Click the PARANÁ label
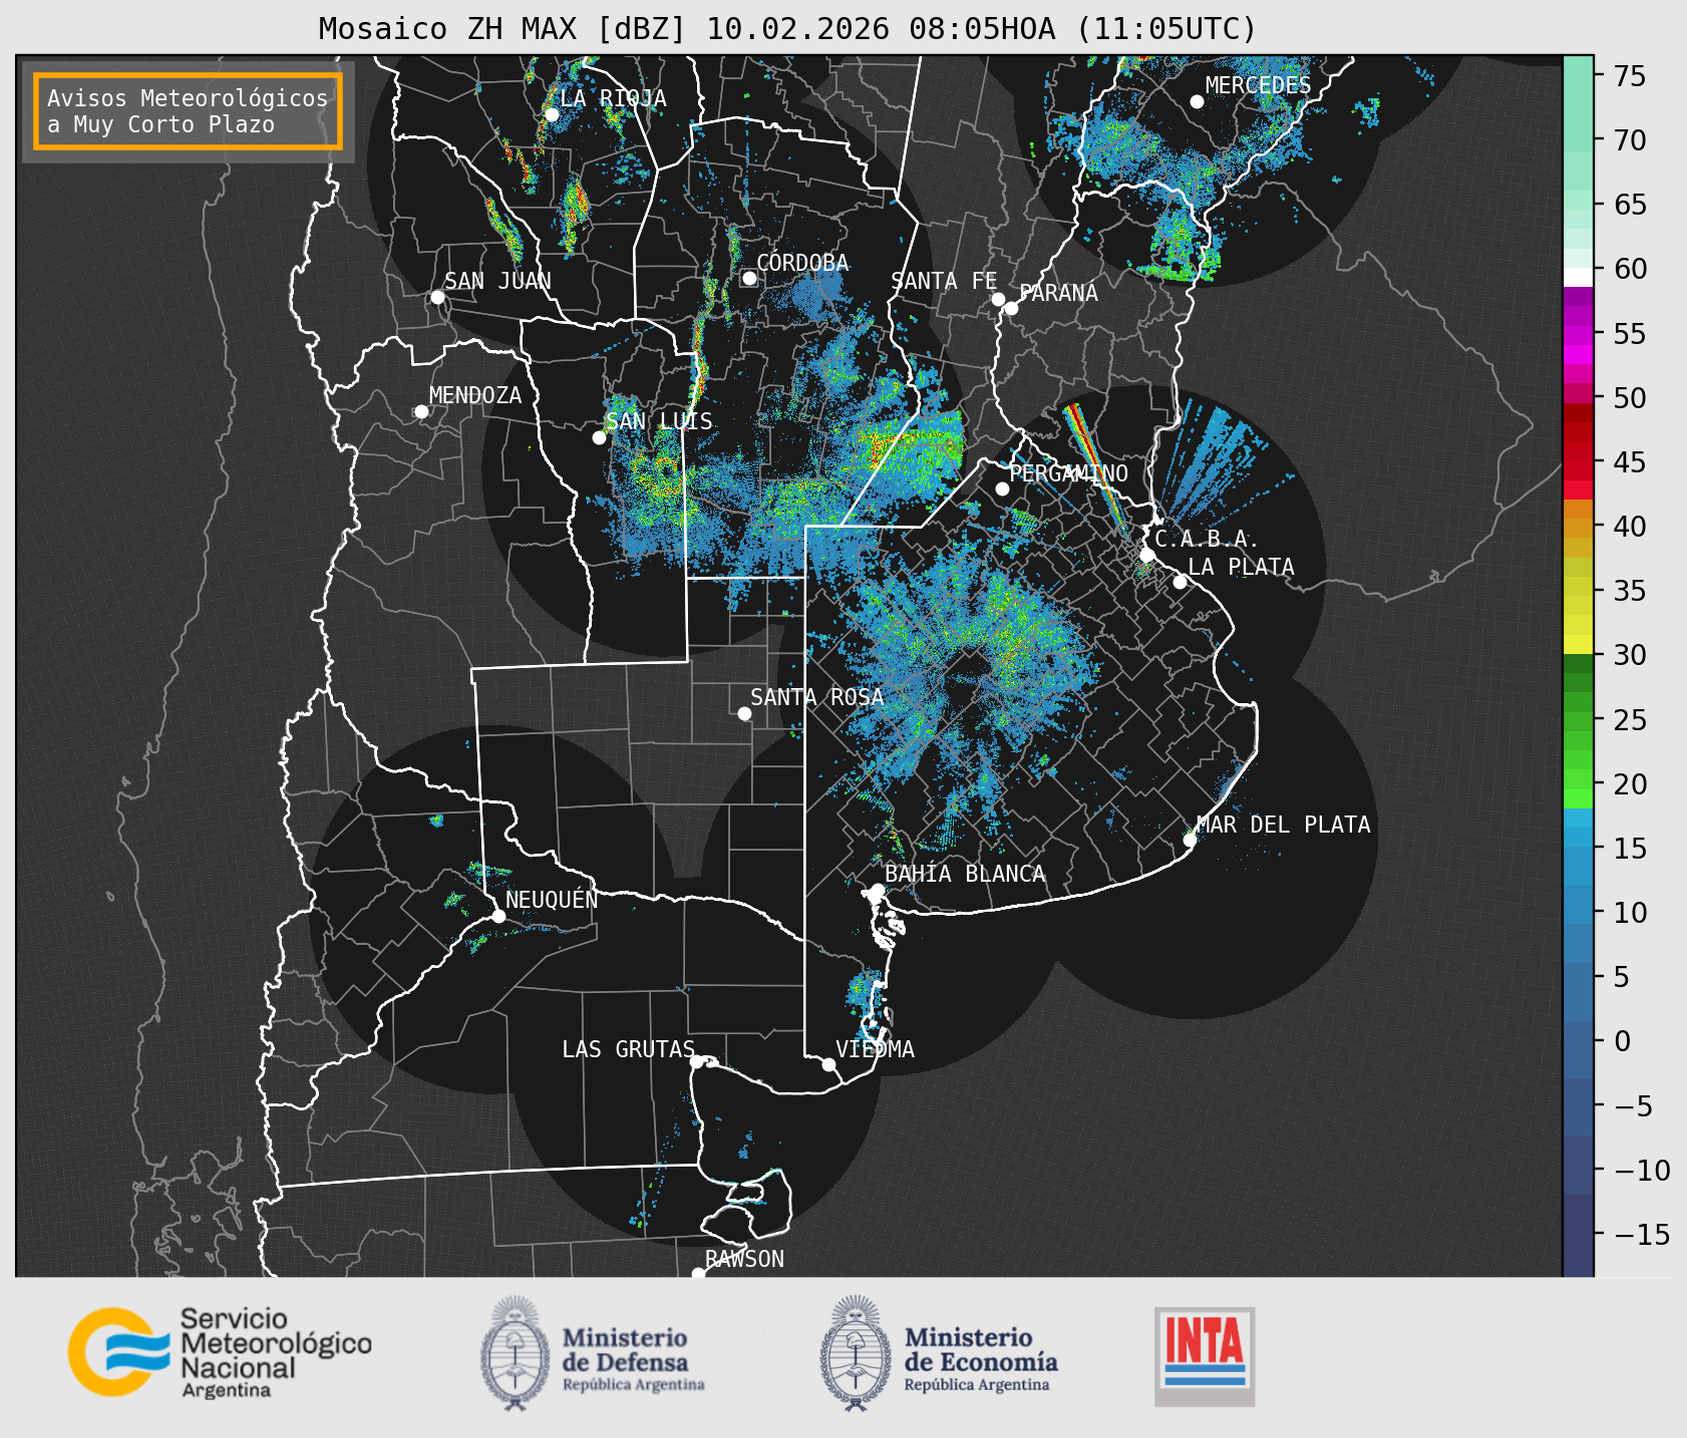This screenshot has height=1438, width=1687. [1058, 293]
